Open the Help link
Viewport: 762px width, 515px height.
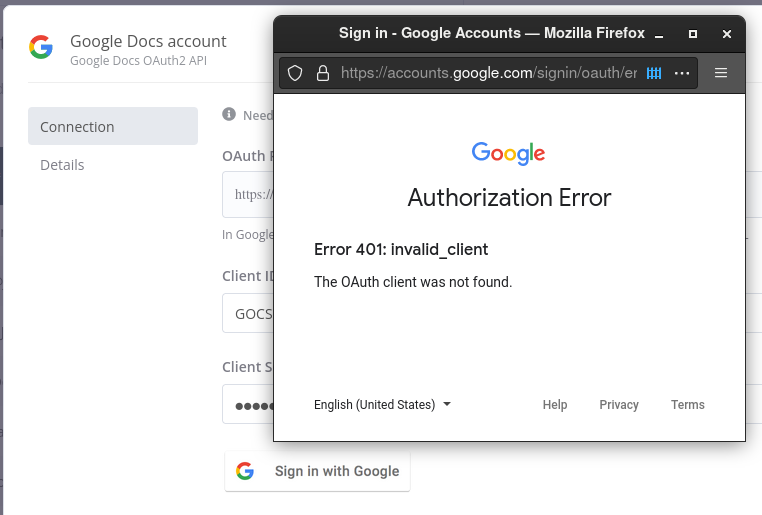(555, 405)
